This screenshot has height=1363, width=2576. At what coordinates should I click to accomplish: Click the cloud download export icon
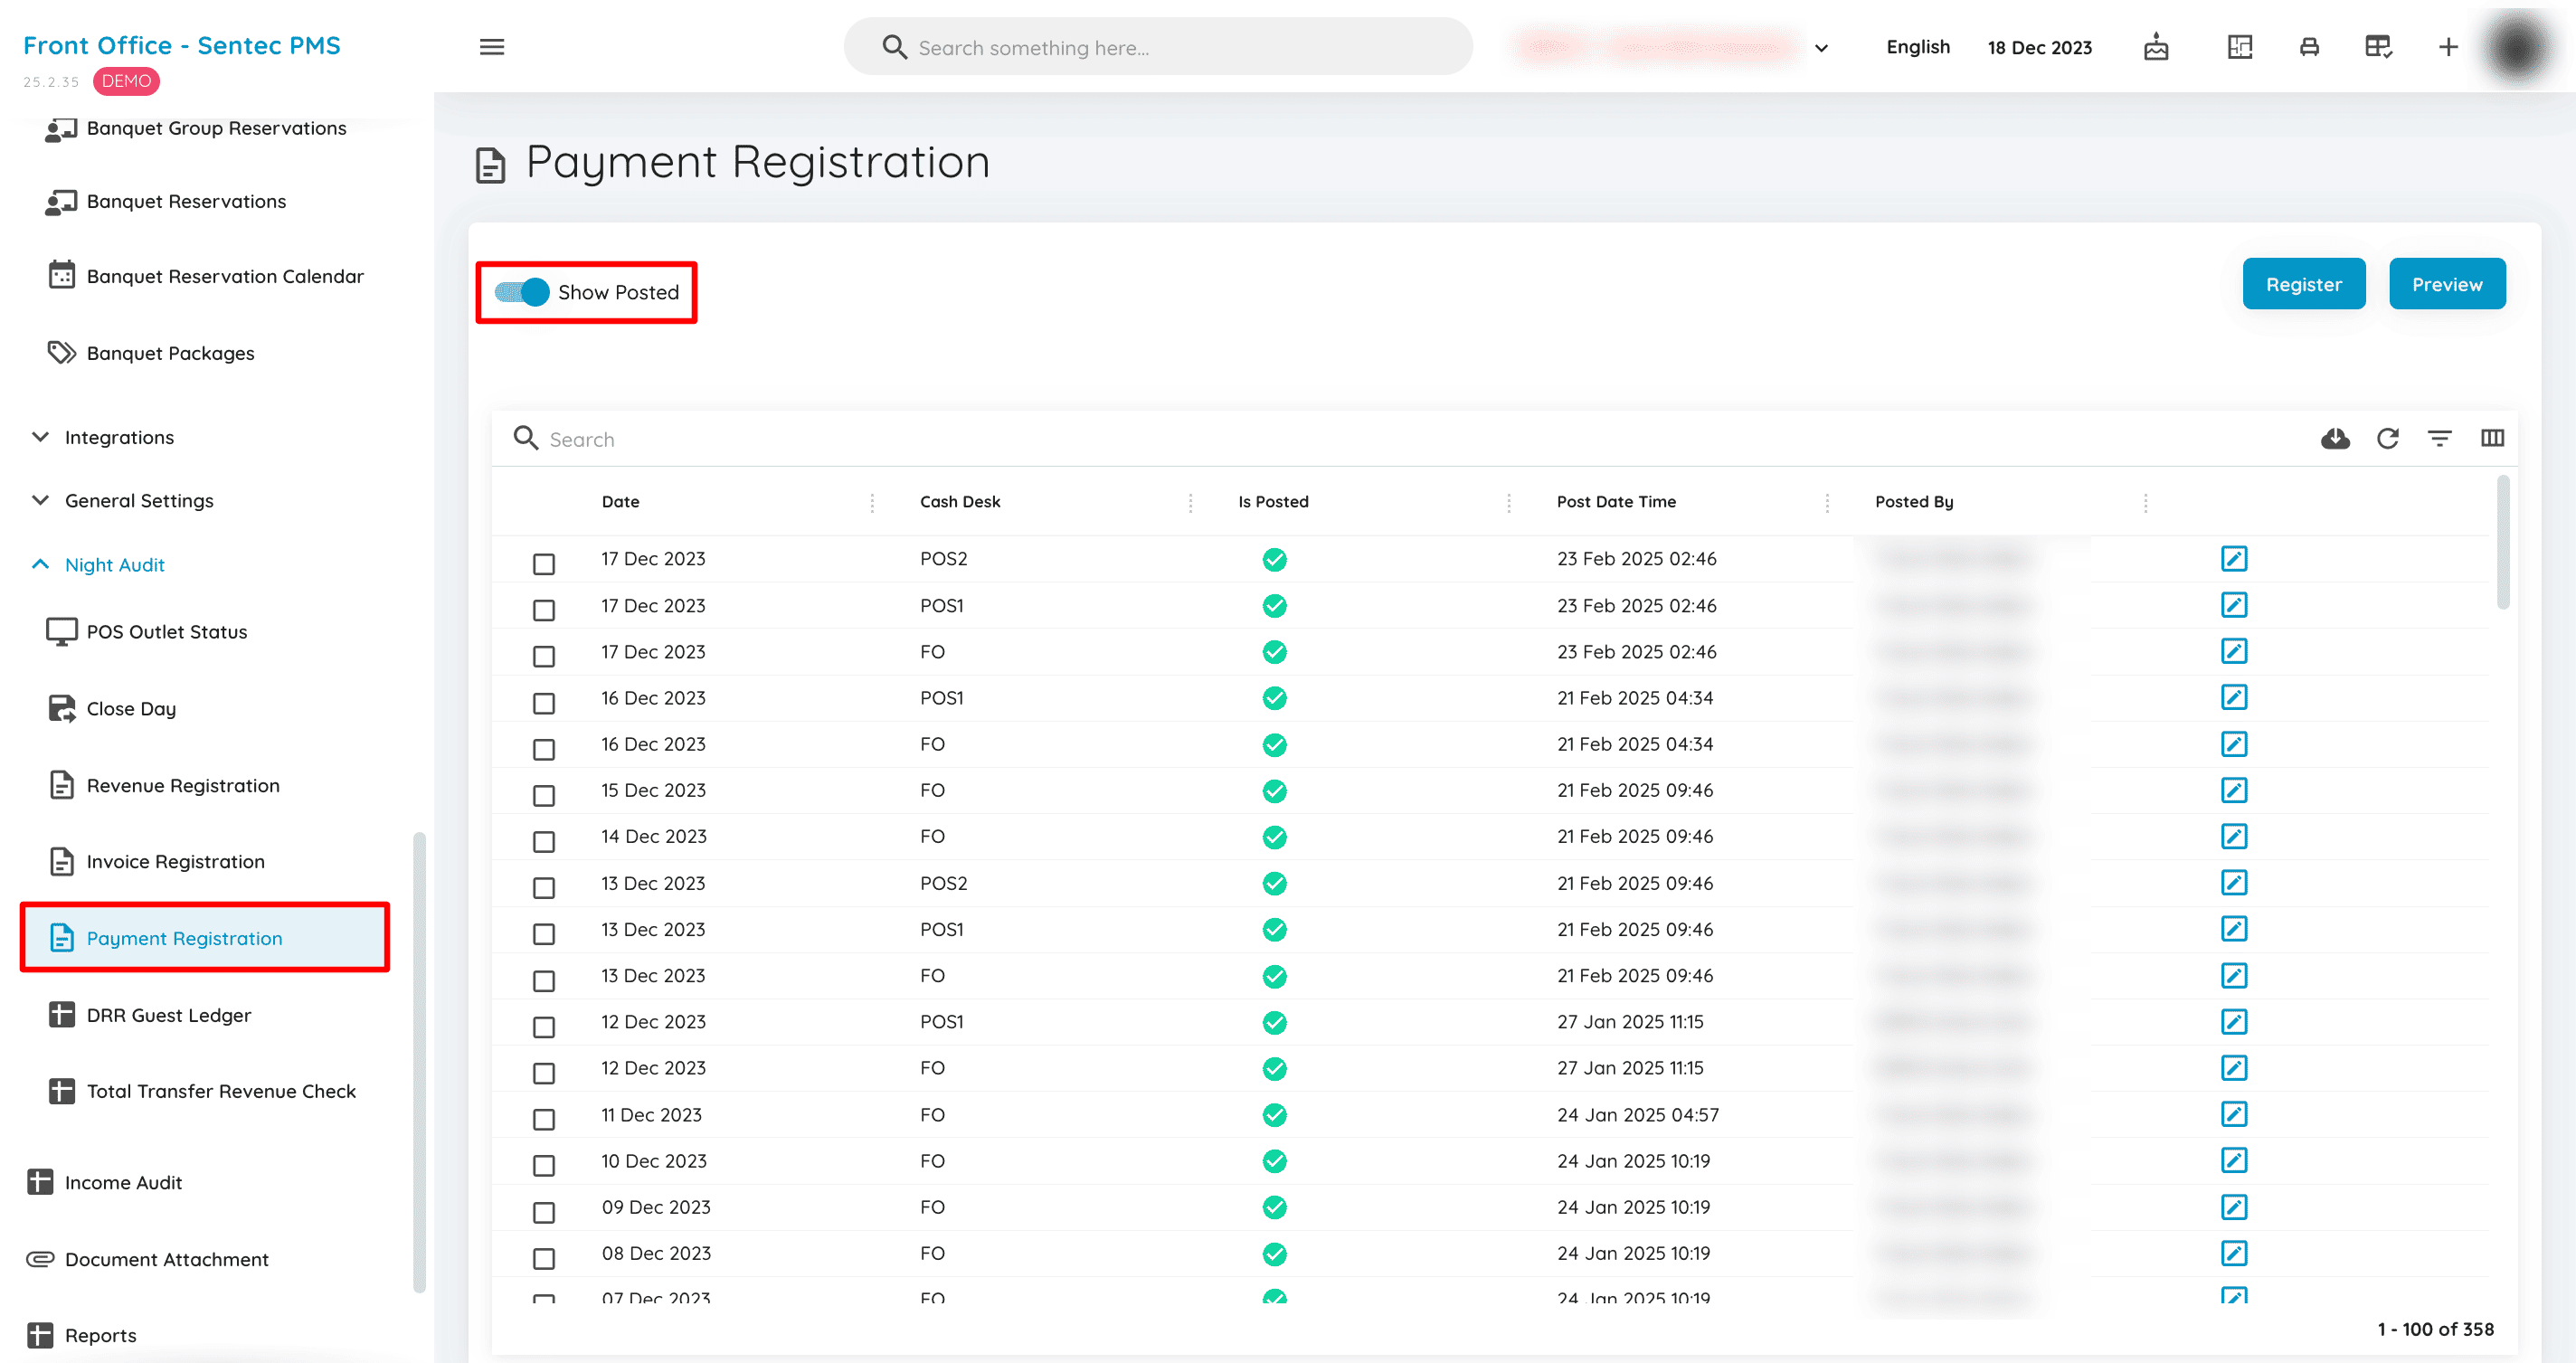[2335, 438]
